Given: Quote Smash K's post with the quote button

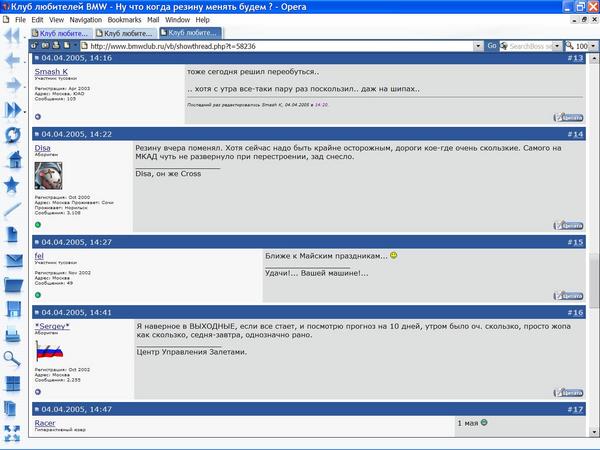Looking at the screenshot, I should (x=569, y=117).
